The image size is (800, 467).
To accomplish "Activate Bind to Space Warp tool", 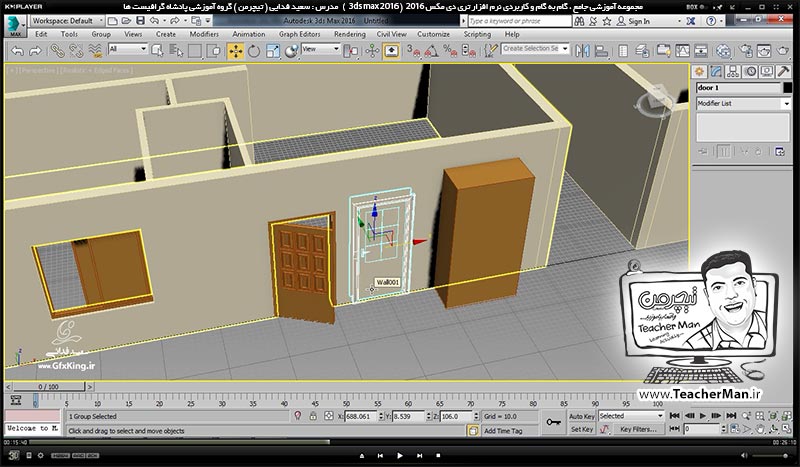I will tap(95, 51).
